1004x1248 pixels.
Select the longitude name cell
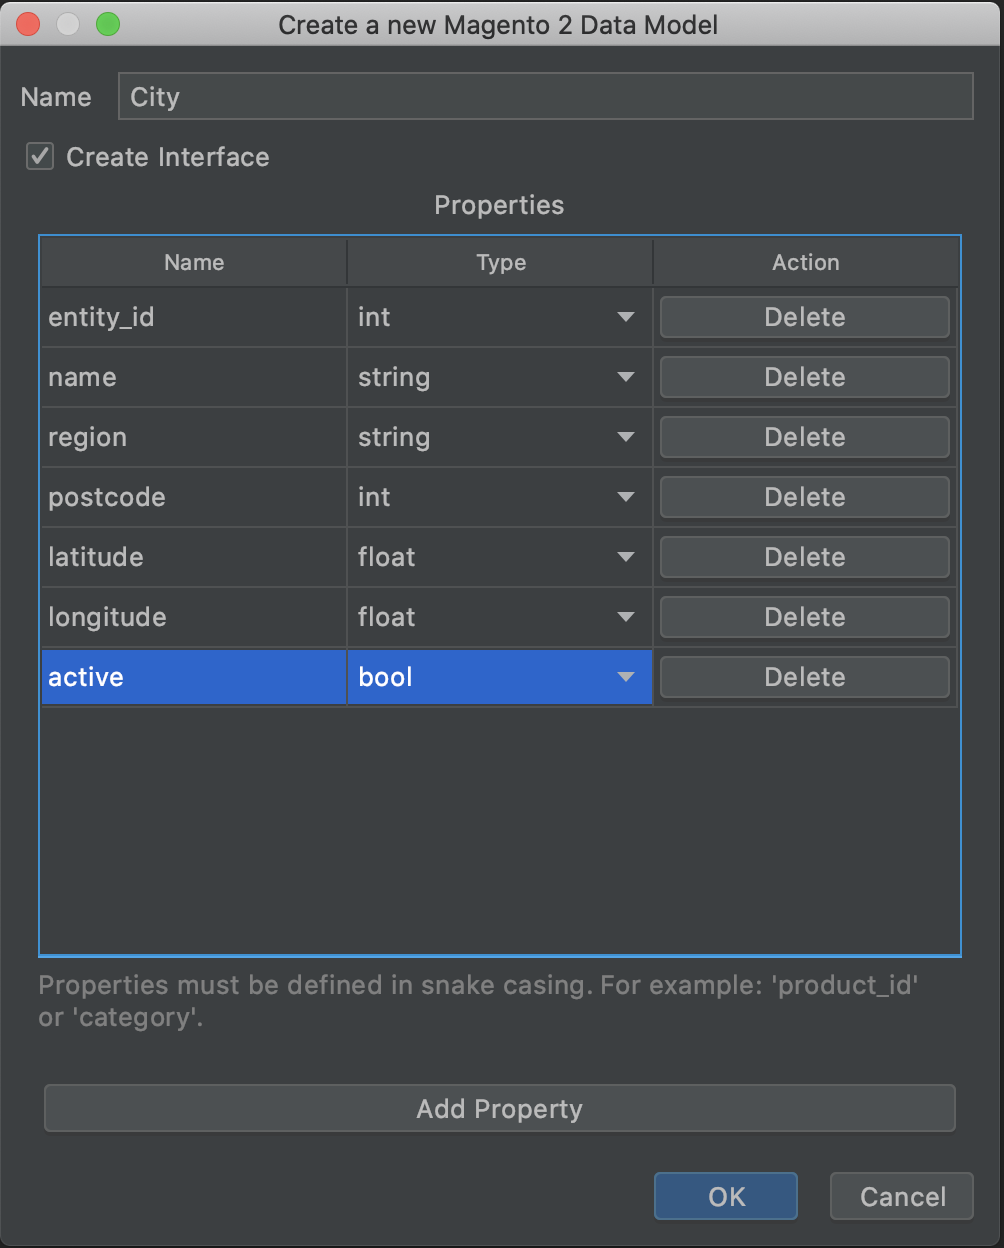(x=194, y=617)
